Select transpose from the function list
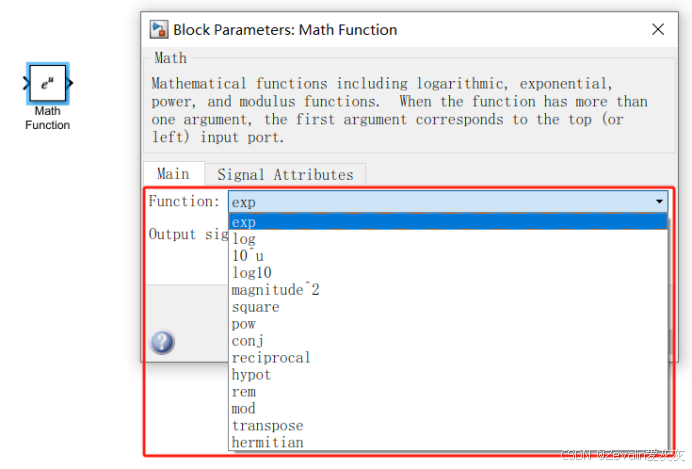This screenshot has height=469, width=692. (267, 426)
